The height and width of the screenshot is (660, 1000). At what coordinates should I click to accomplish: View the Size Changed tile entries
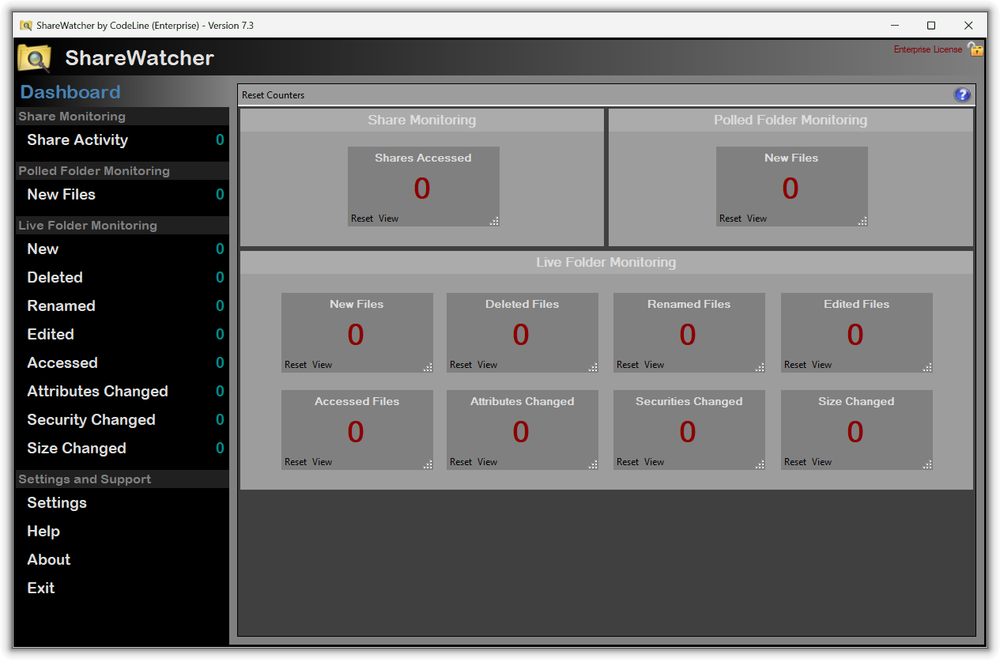coord(822,462)
